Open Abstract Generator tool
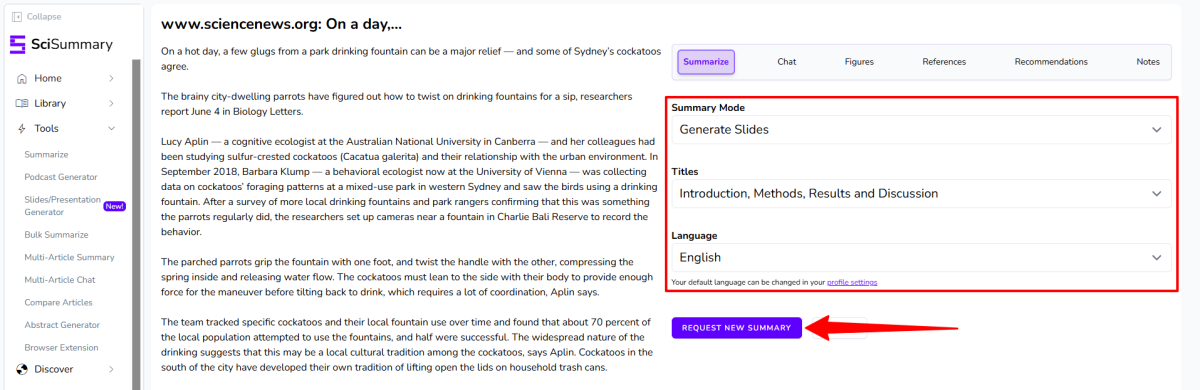 [62, 325]
